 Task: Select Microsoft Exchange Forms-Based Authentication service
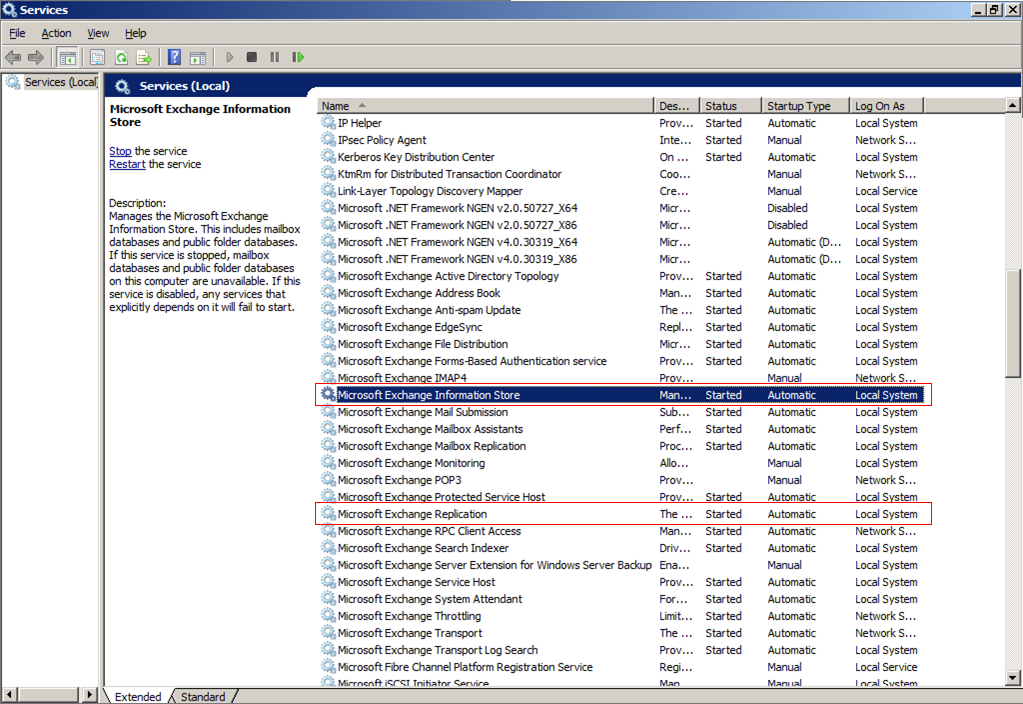[622, 361]
